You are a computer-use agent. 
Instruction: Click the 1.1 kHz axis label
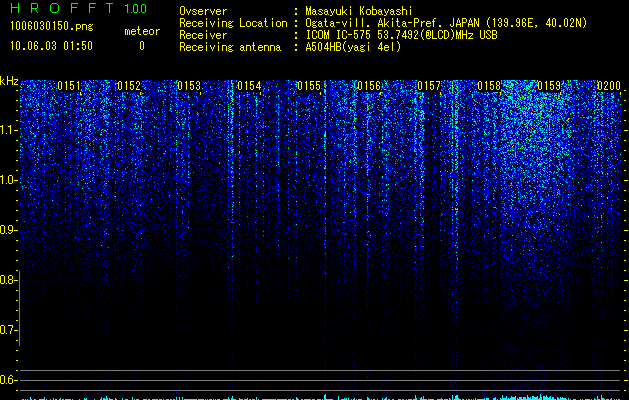(x=8, y=130)
